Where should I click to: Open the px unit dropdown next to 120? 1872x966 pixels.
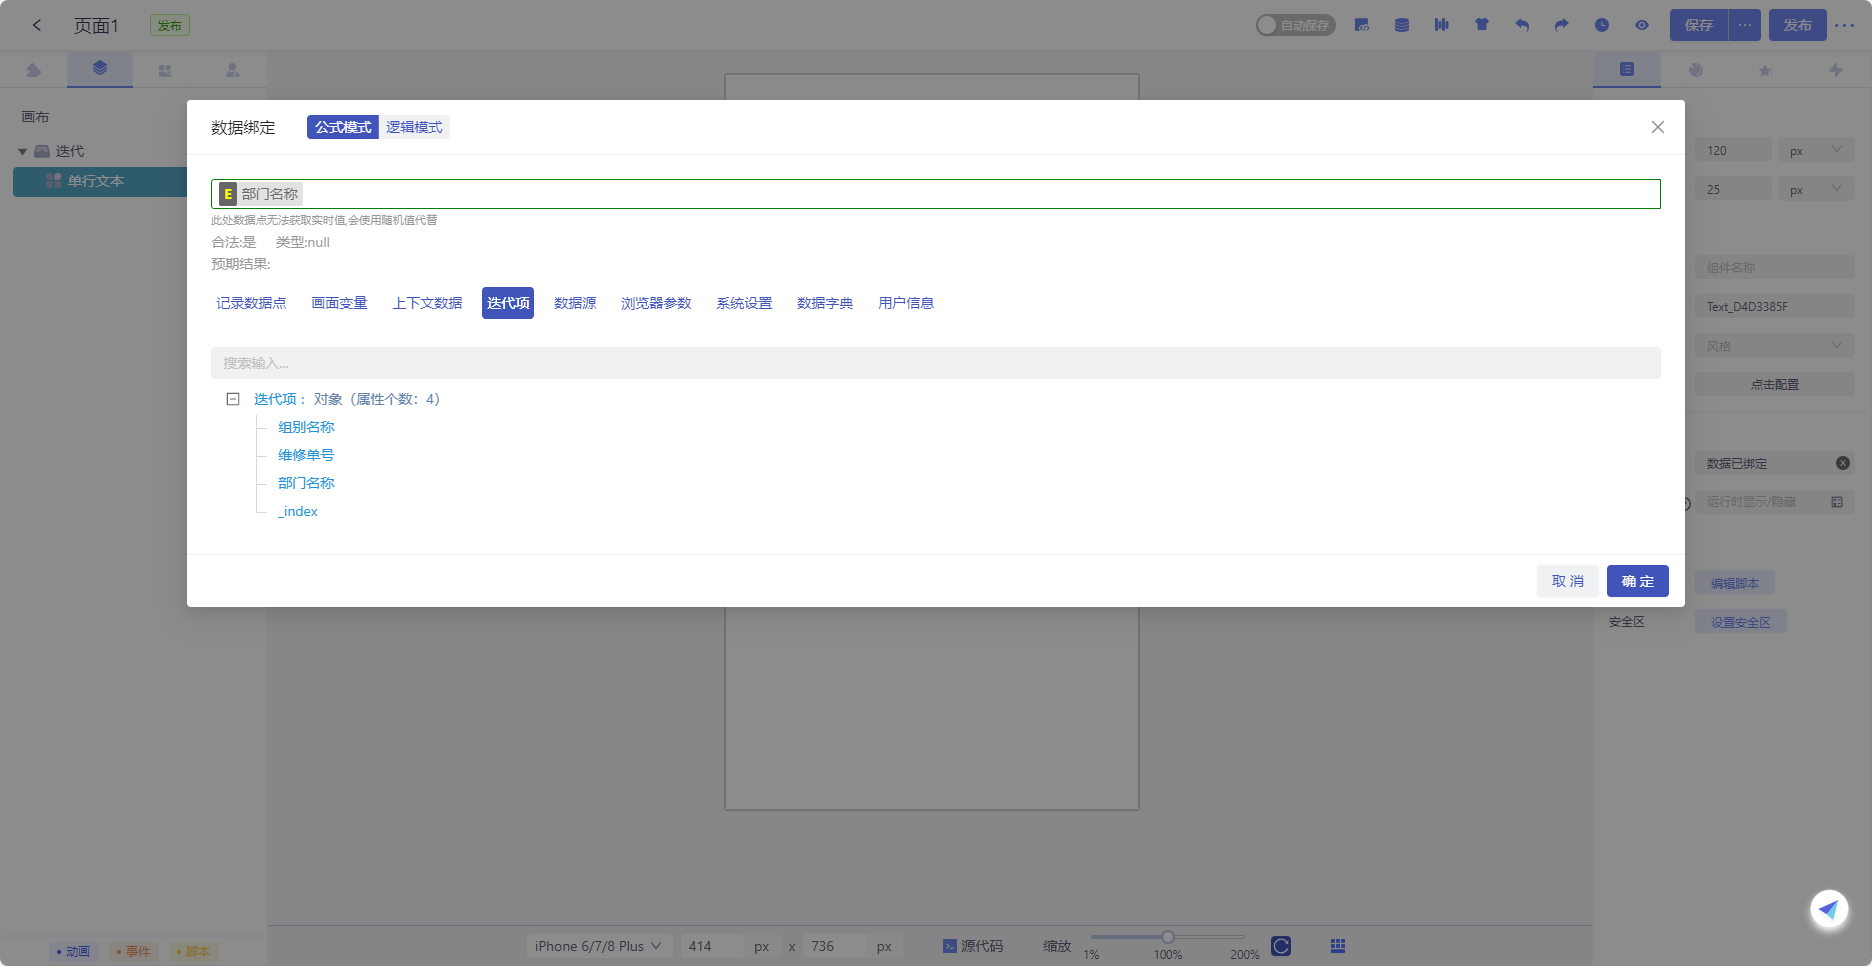(1816, 150)
